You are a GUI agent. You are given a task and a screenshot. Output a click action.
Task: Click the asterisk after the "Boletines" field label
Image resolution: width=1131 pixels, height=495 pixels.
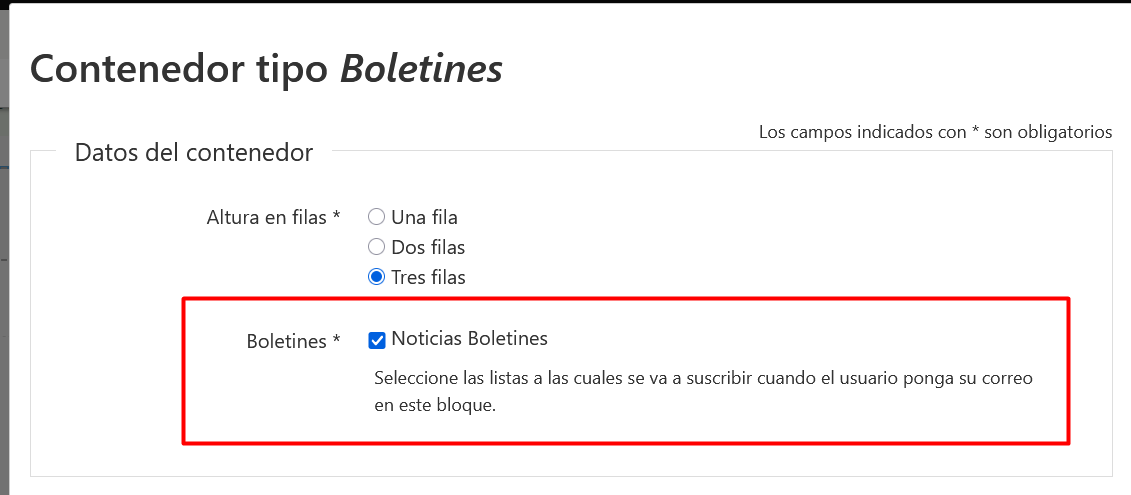(336, 341)
